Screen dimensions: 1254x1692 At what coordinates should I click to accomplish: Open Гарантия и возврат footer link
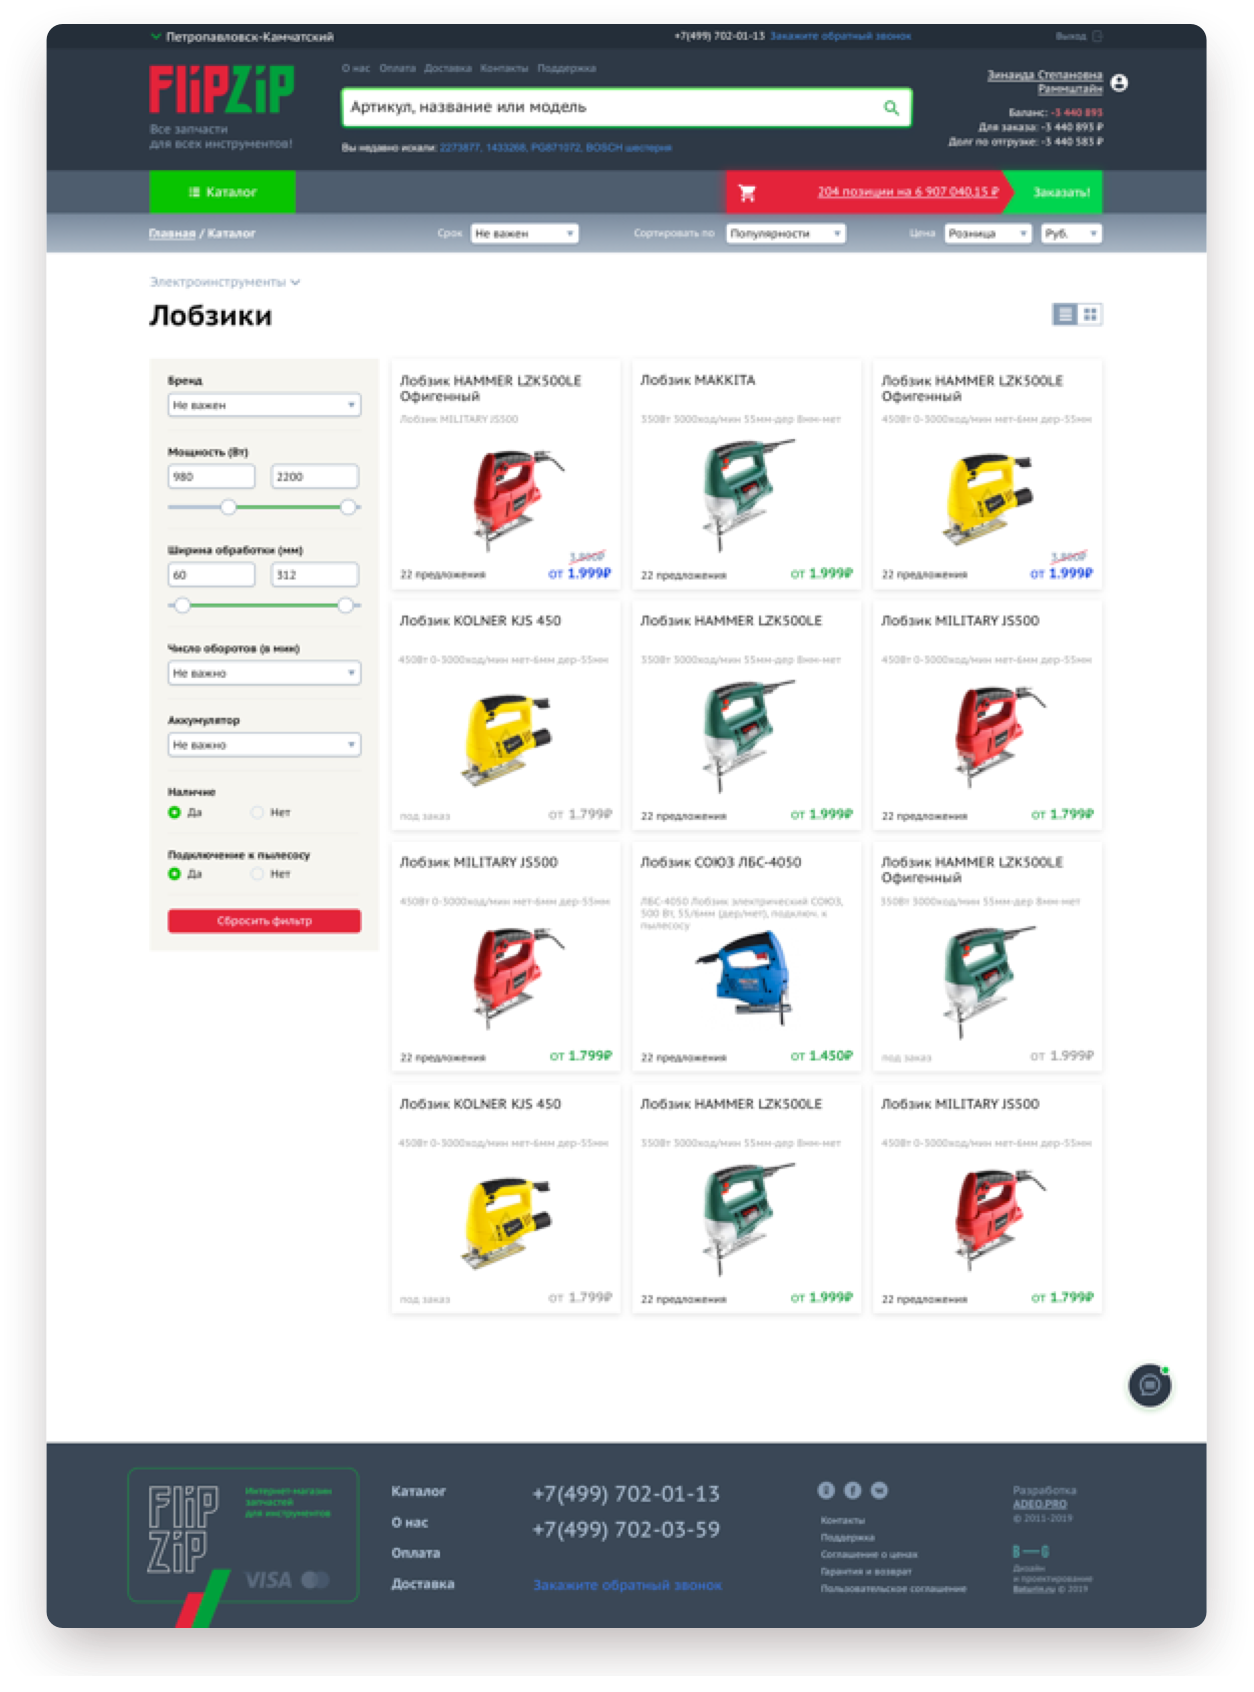(x=866, y=1571)
